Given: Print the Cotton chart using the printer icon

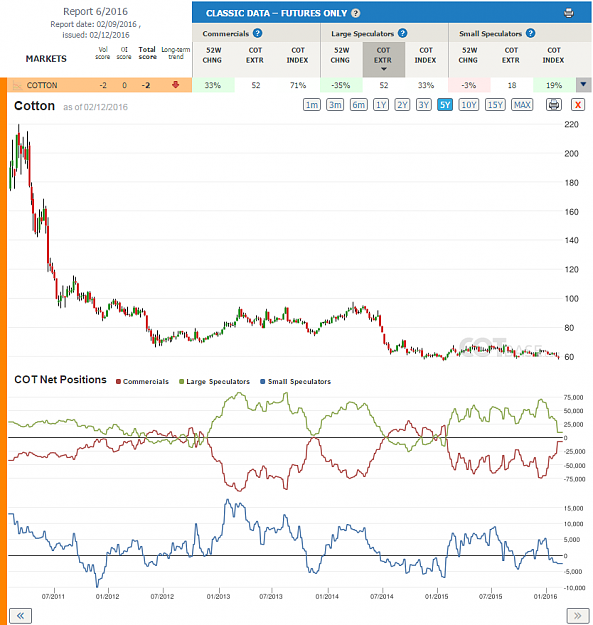Looking at the screenshot, I should pyautogui.click(x=554, y=105).
